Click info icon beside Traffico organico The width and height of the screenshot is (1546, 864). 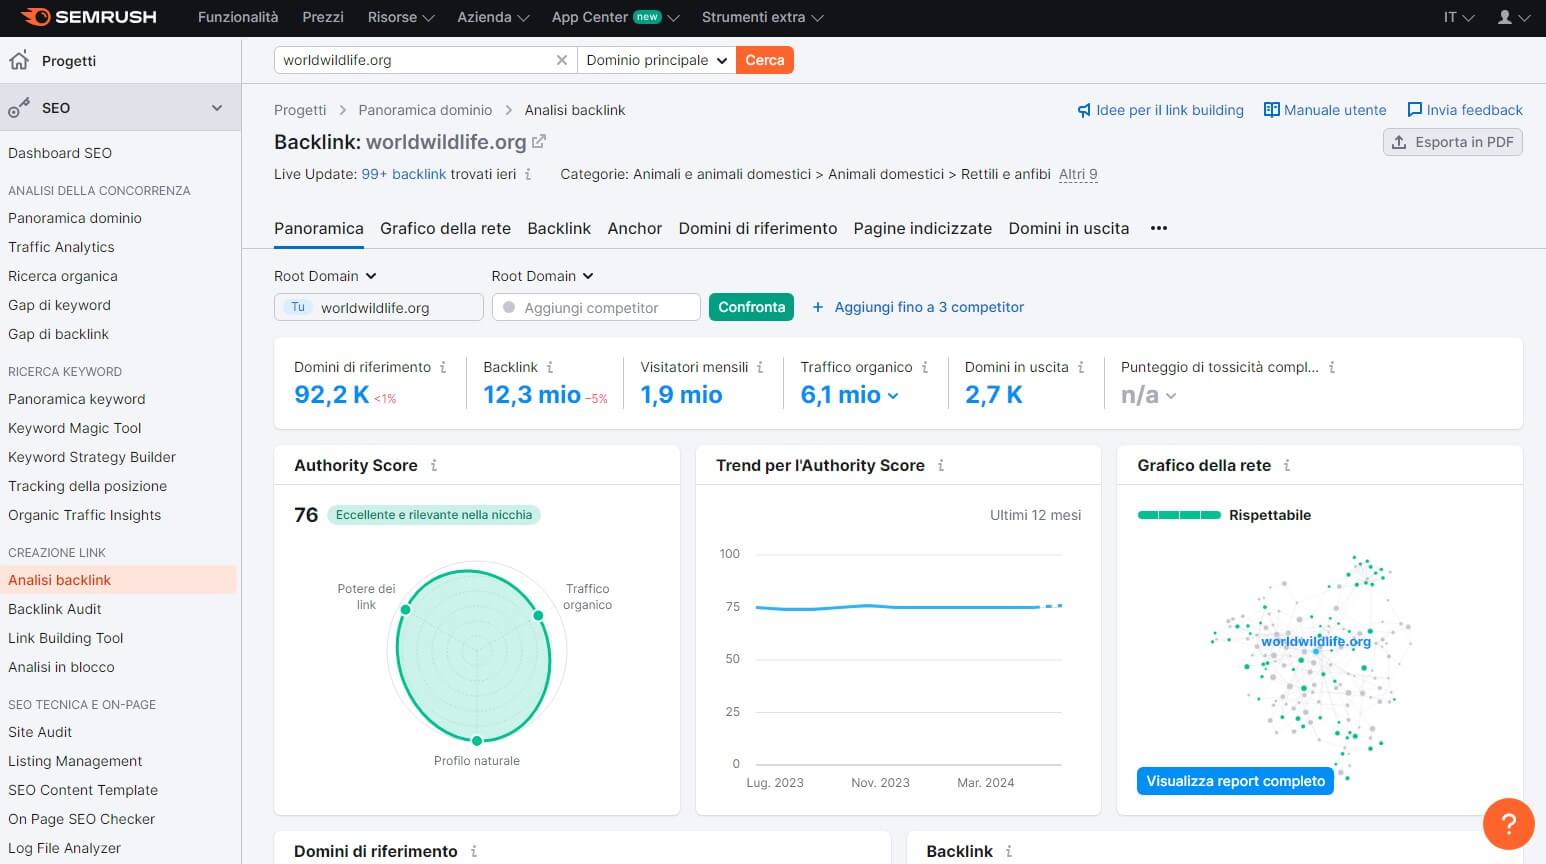coord(925,367)
